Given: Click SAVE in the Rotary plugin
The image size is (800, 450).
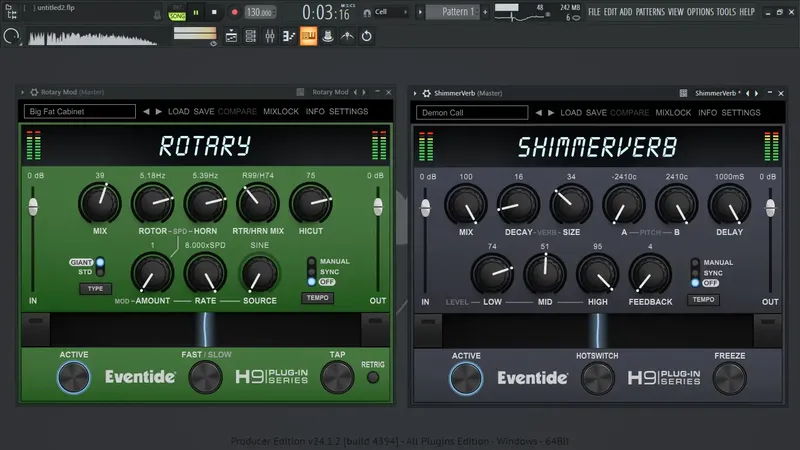Looking at the screenshot, I should [204, 111].
